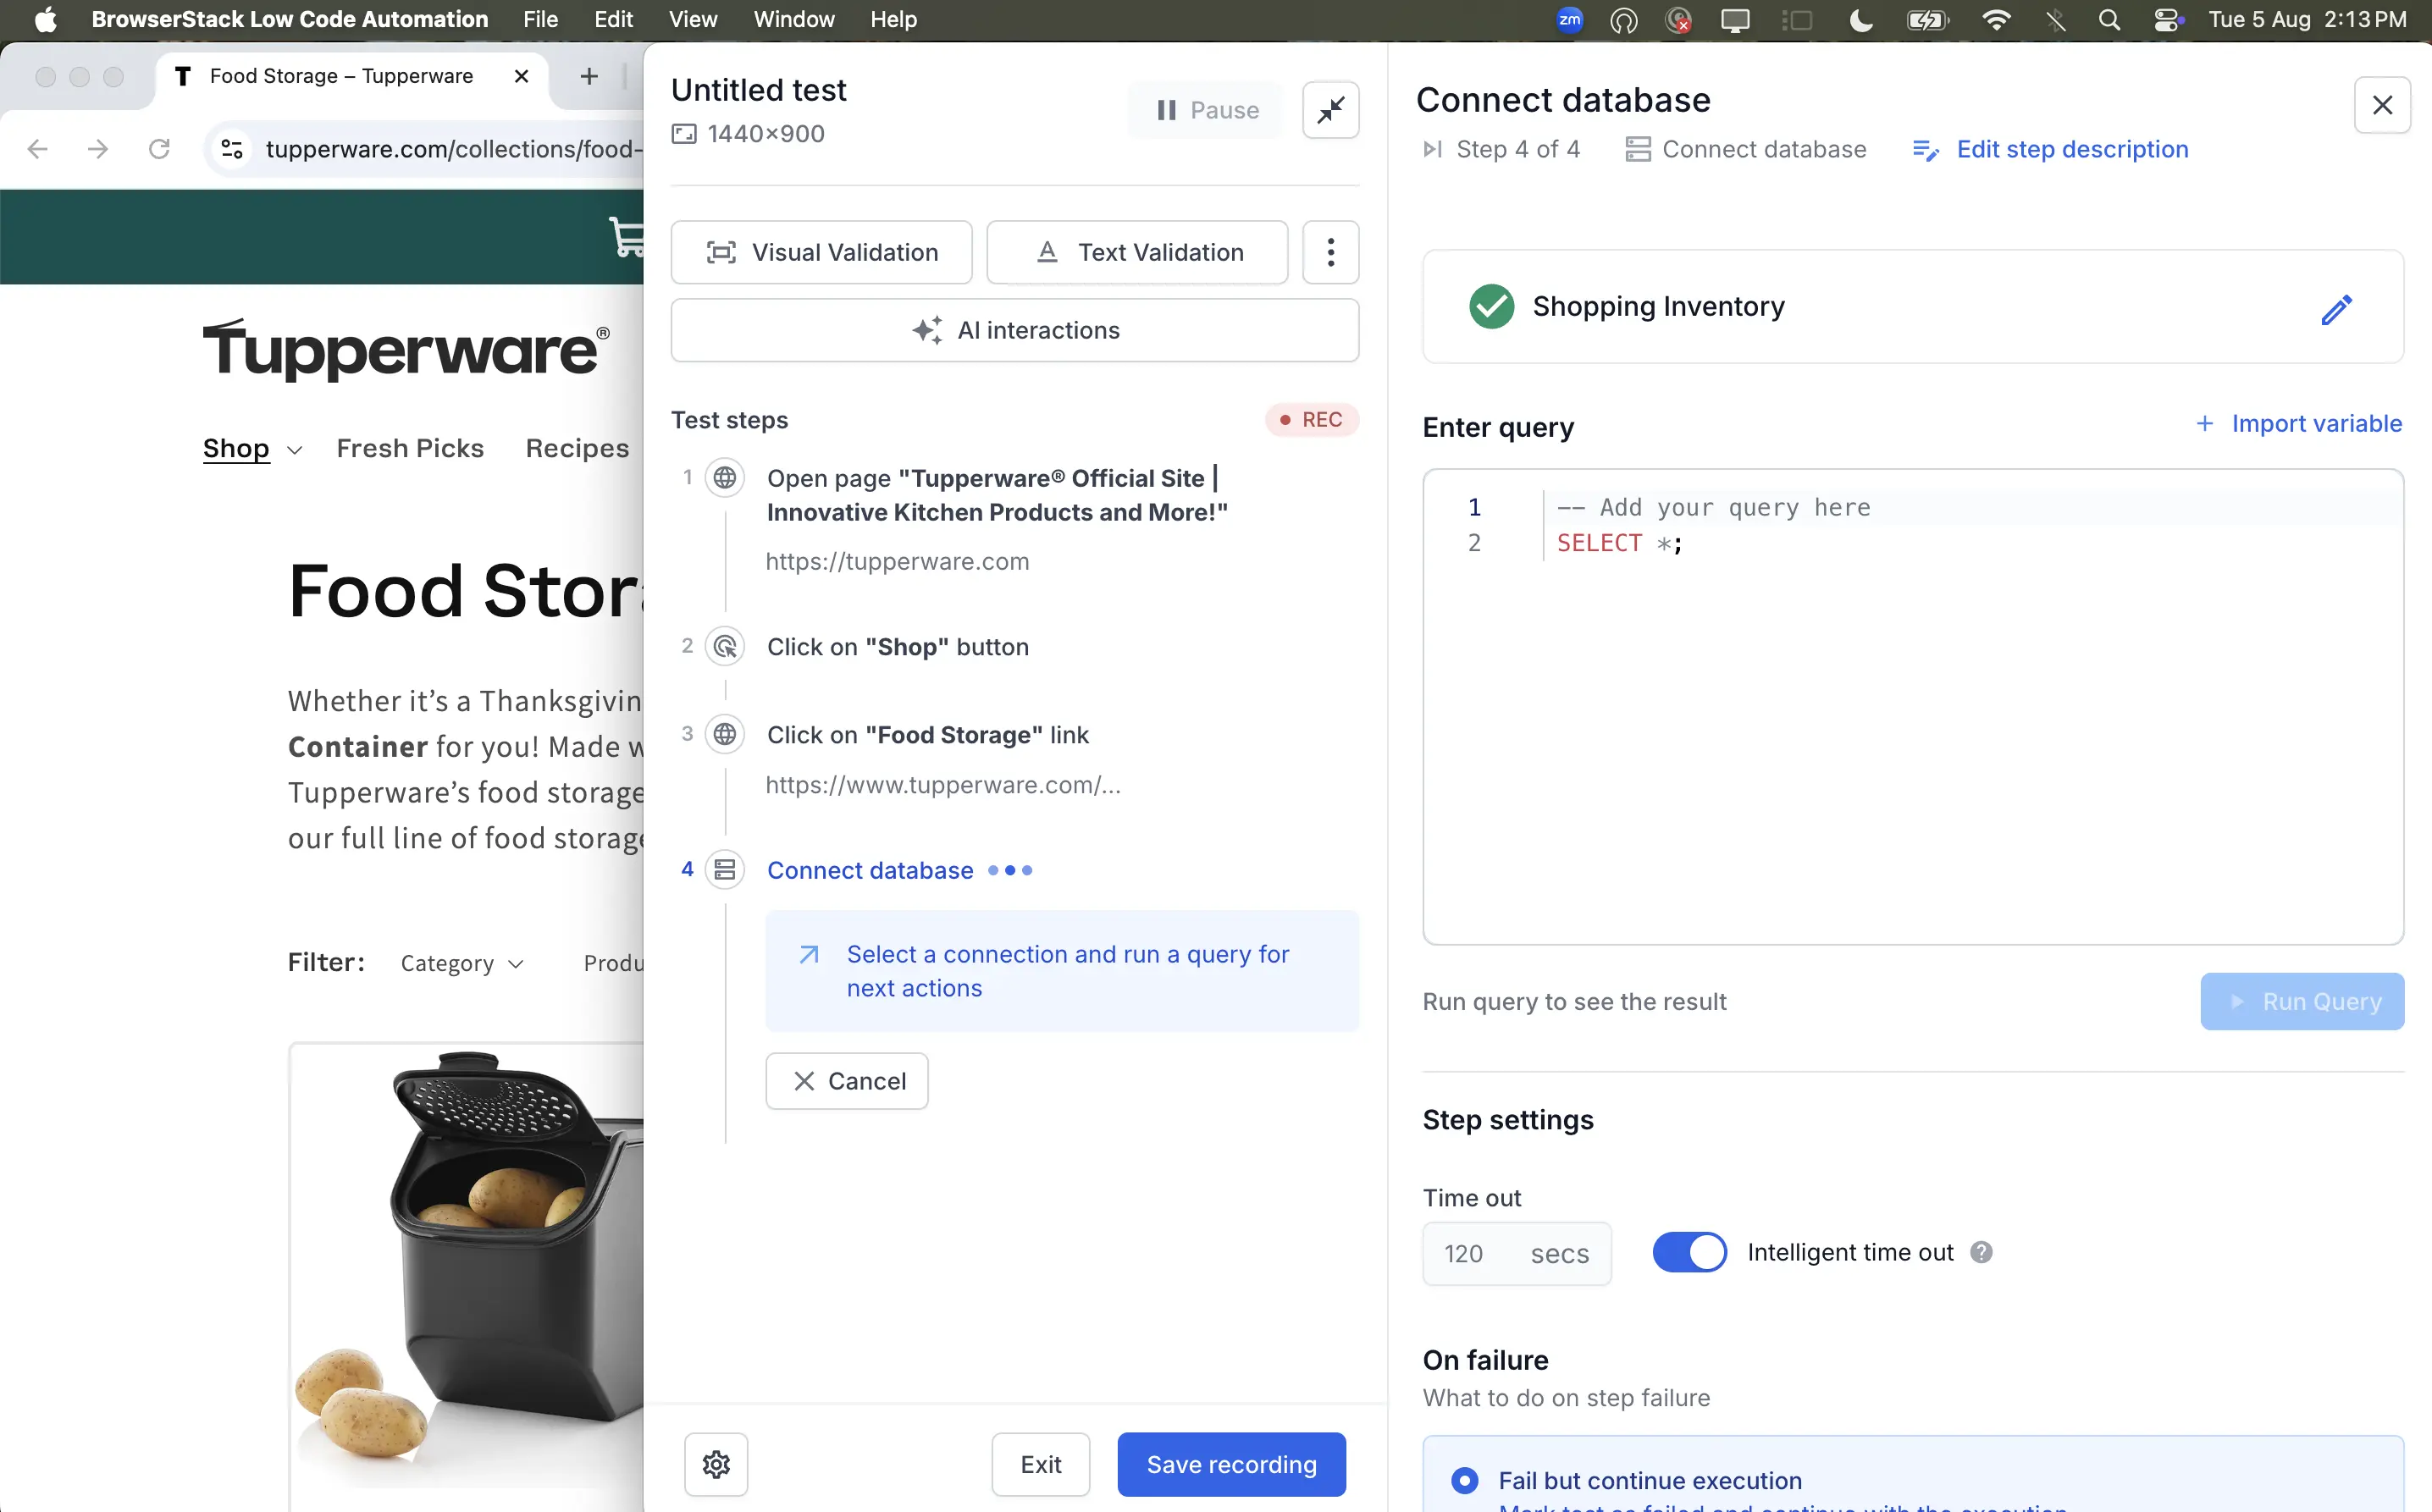Expand the Shop navigation menu chevron
Image resolution: width=2432 pixels, height=1512 pixels.
295,450
